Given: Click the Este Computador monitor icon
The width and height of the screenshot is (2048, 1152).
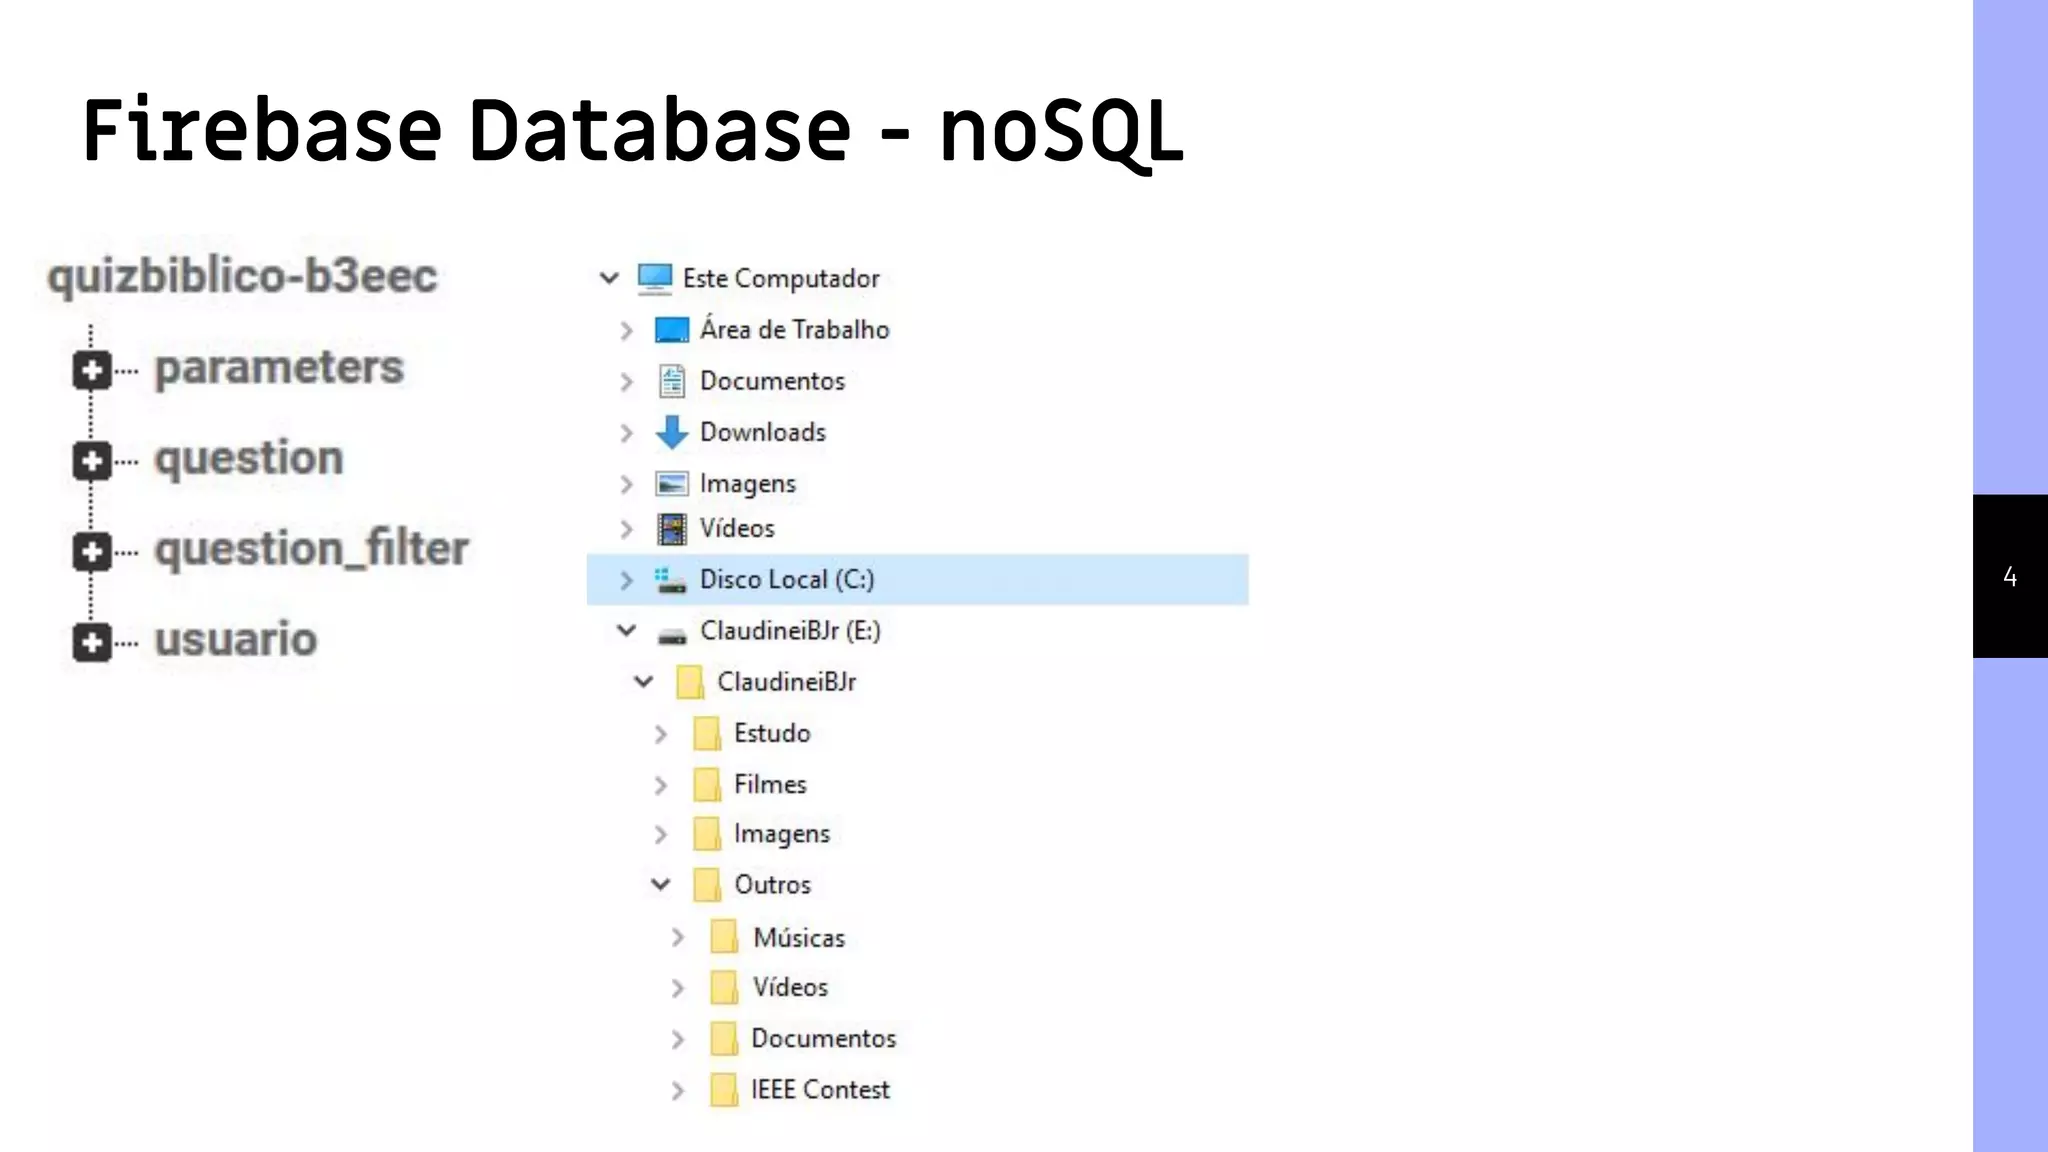Looking at the screenshot, I should [x=655, y=279].
